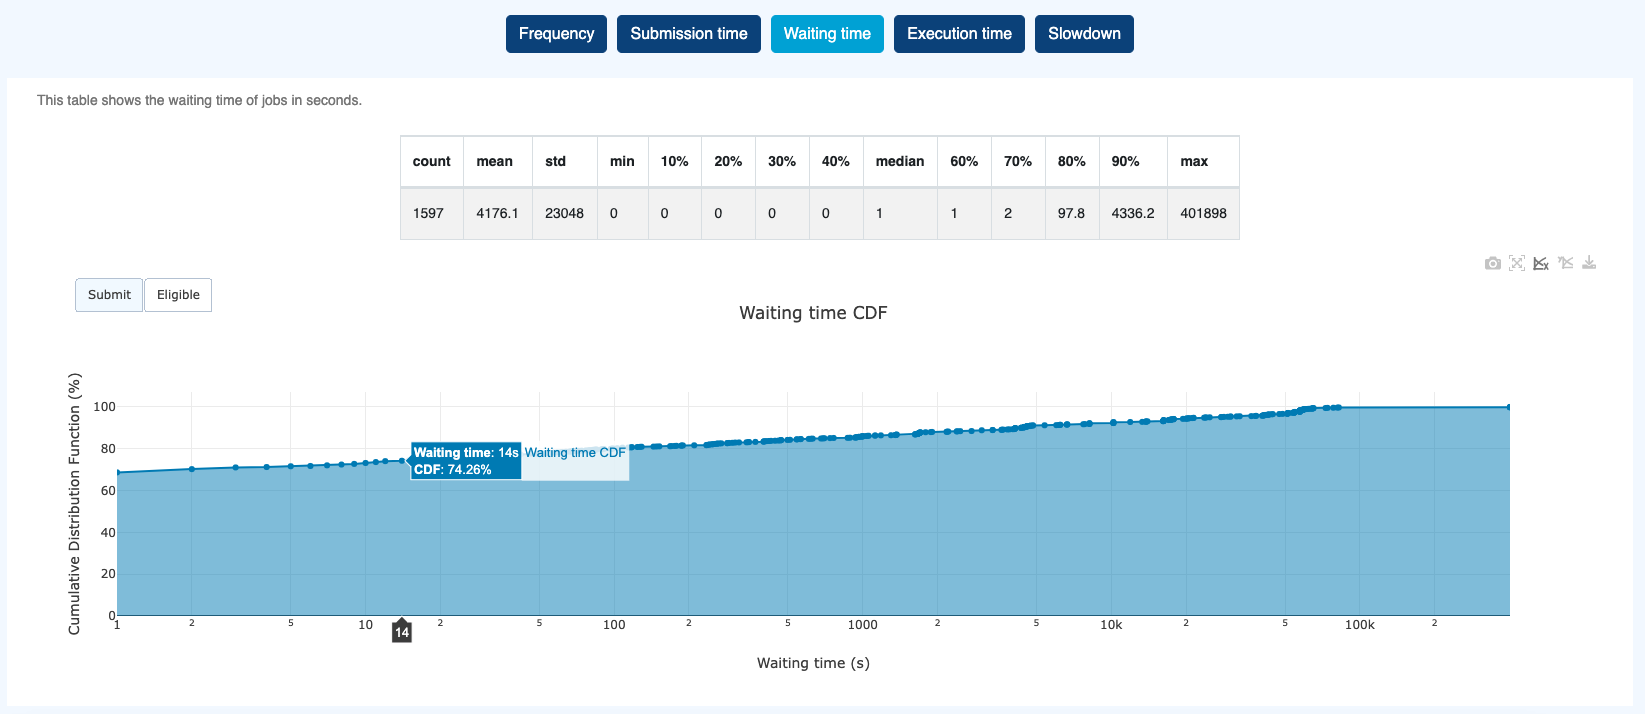The image size is (1645, 714).
Task: Click the Waiting time CDF chart title
Action: point(813,313)
